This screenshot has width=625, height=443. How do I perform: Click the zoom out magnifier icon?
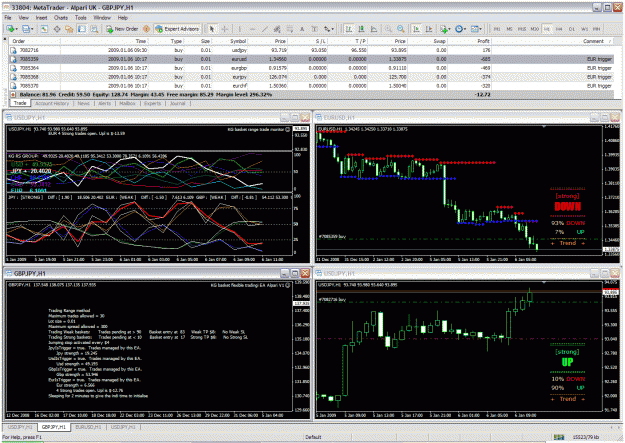pyautogui.click(x=401, y=29)
